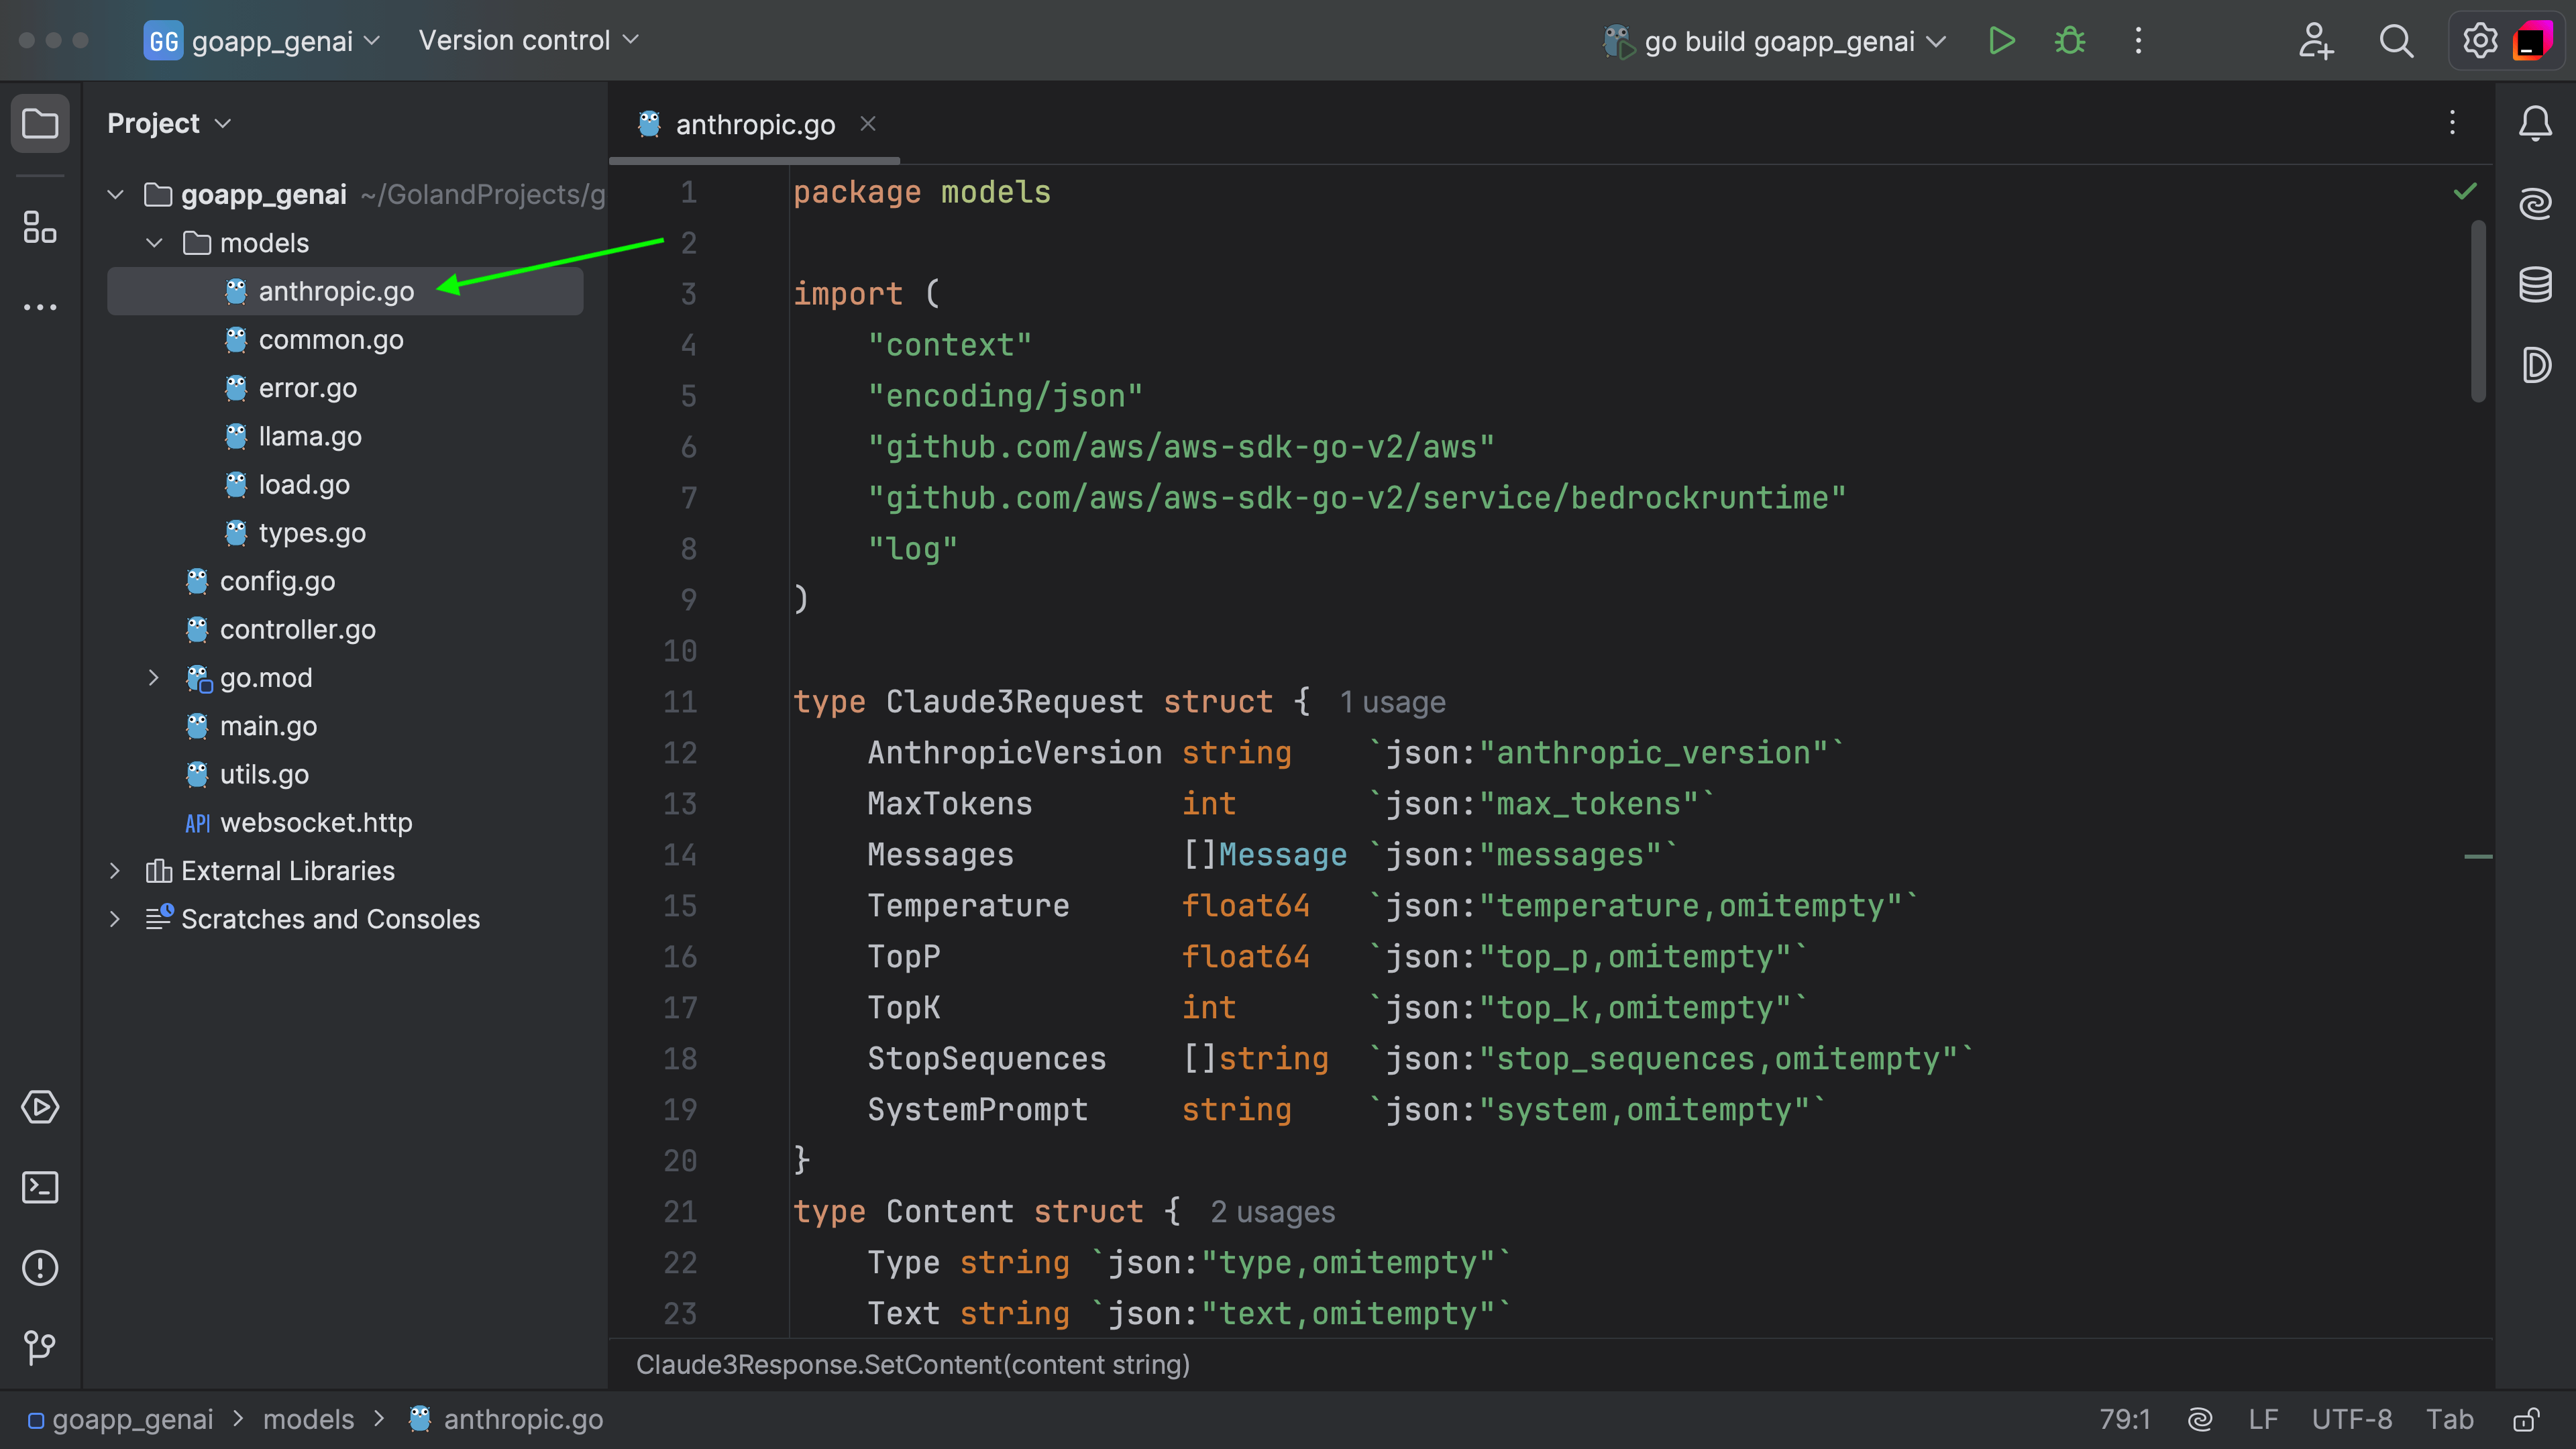Collapse the models folder
Viewport: 2576px width, 1449px height.
click(154, 243)
